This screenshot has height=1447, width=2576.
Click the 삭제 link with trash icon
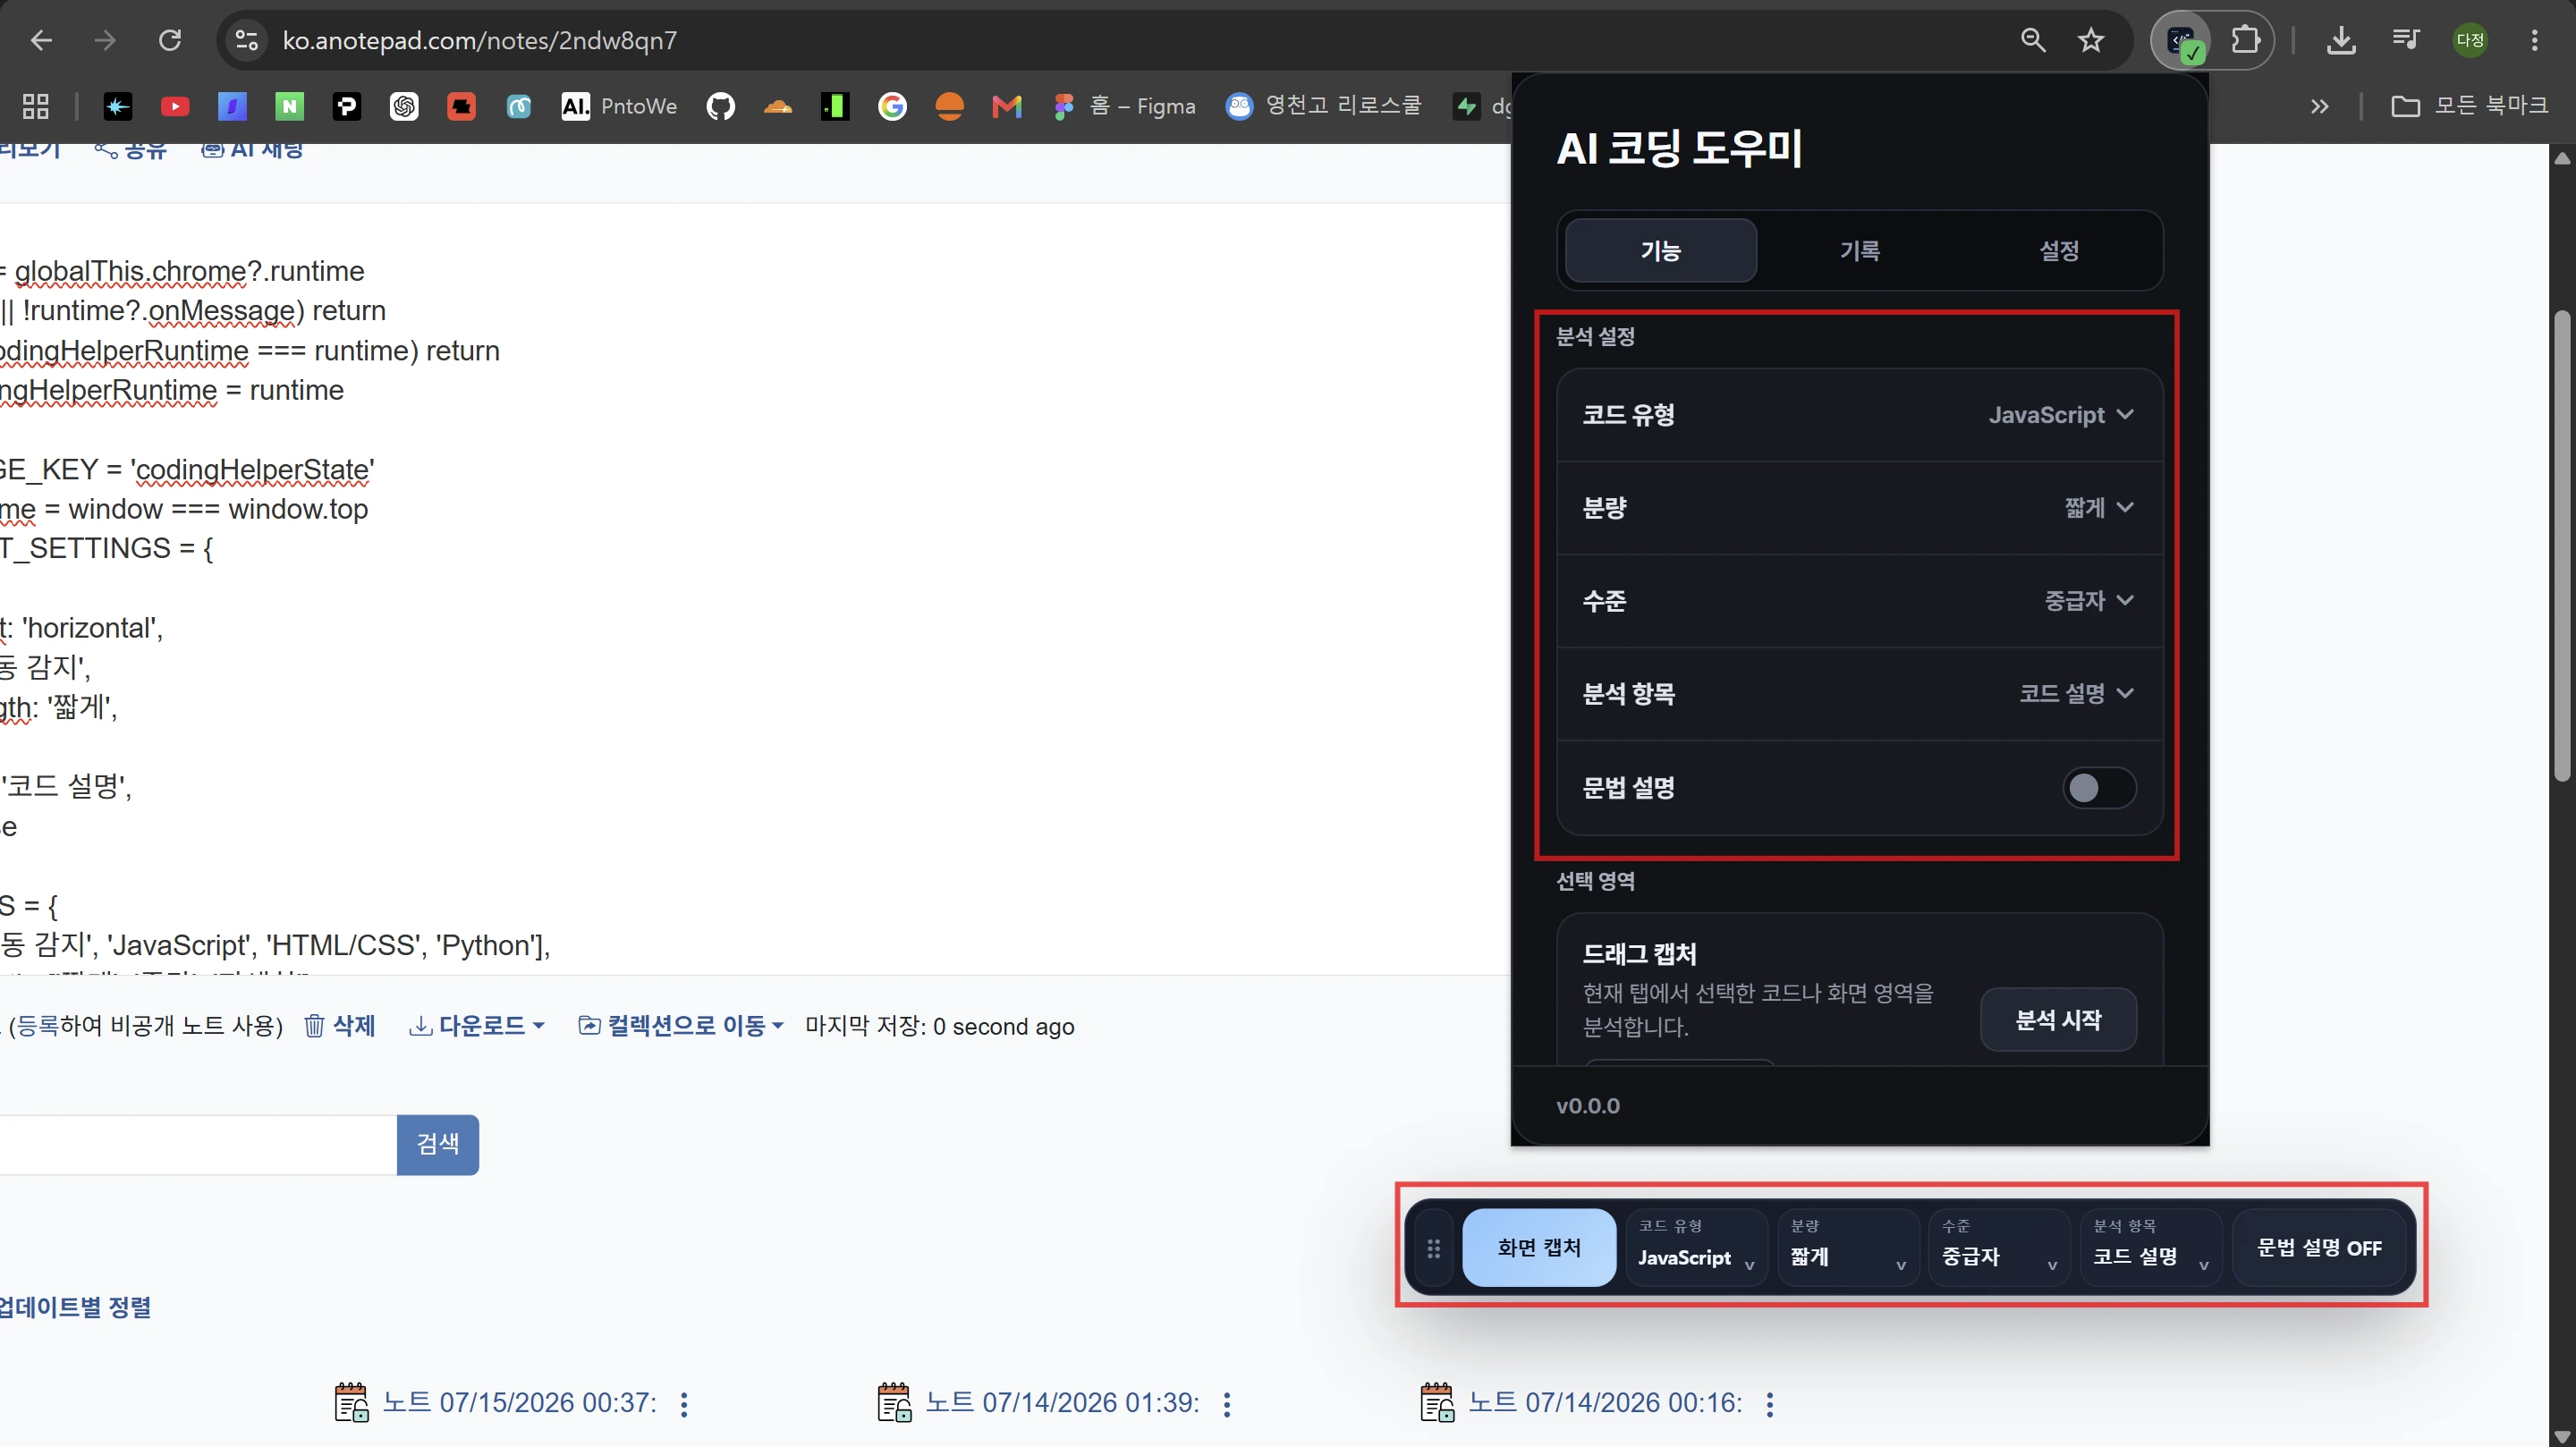coord(340,1026)
